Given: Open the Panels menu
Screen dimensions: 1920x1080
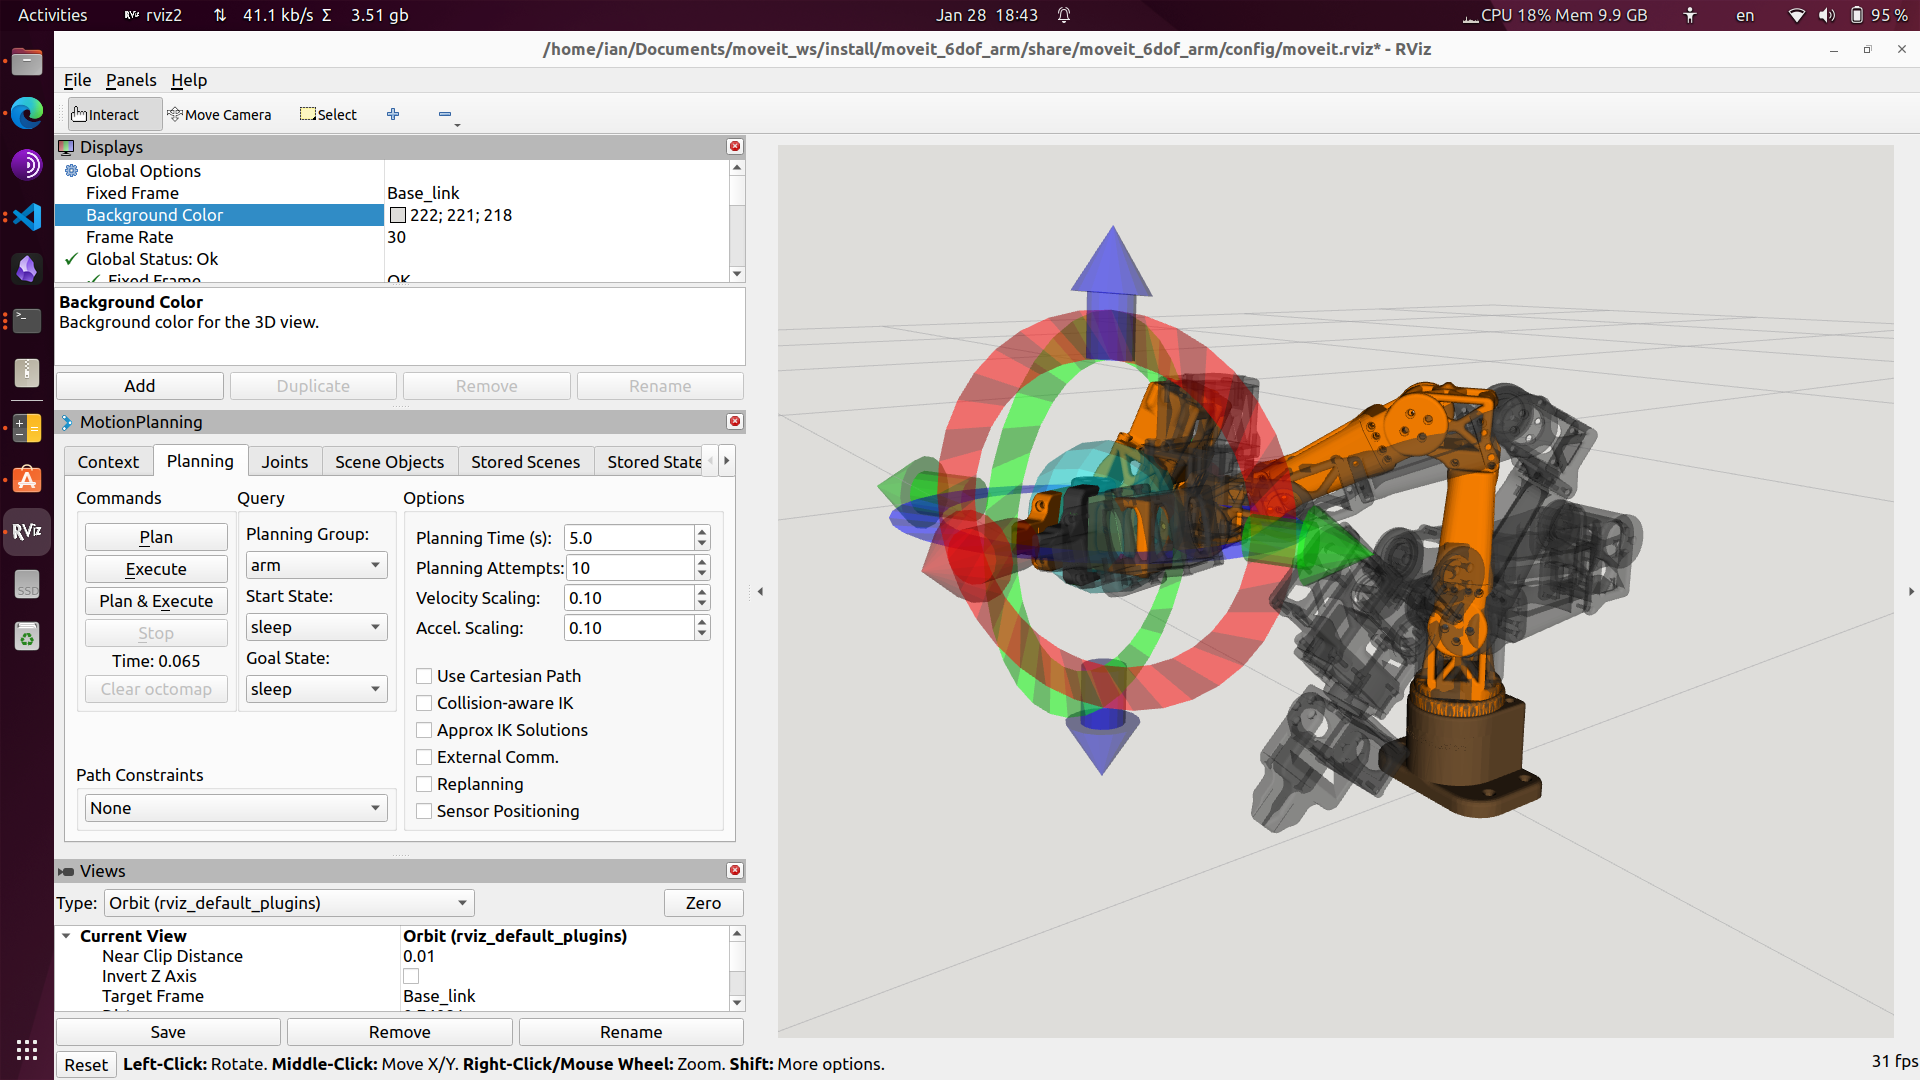Looking at the screenshot, I should coord(131,80).
